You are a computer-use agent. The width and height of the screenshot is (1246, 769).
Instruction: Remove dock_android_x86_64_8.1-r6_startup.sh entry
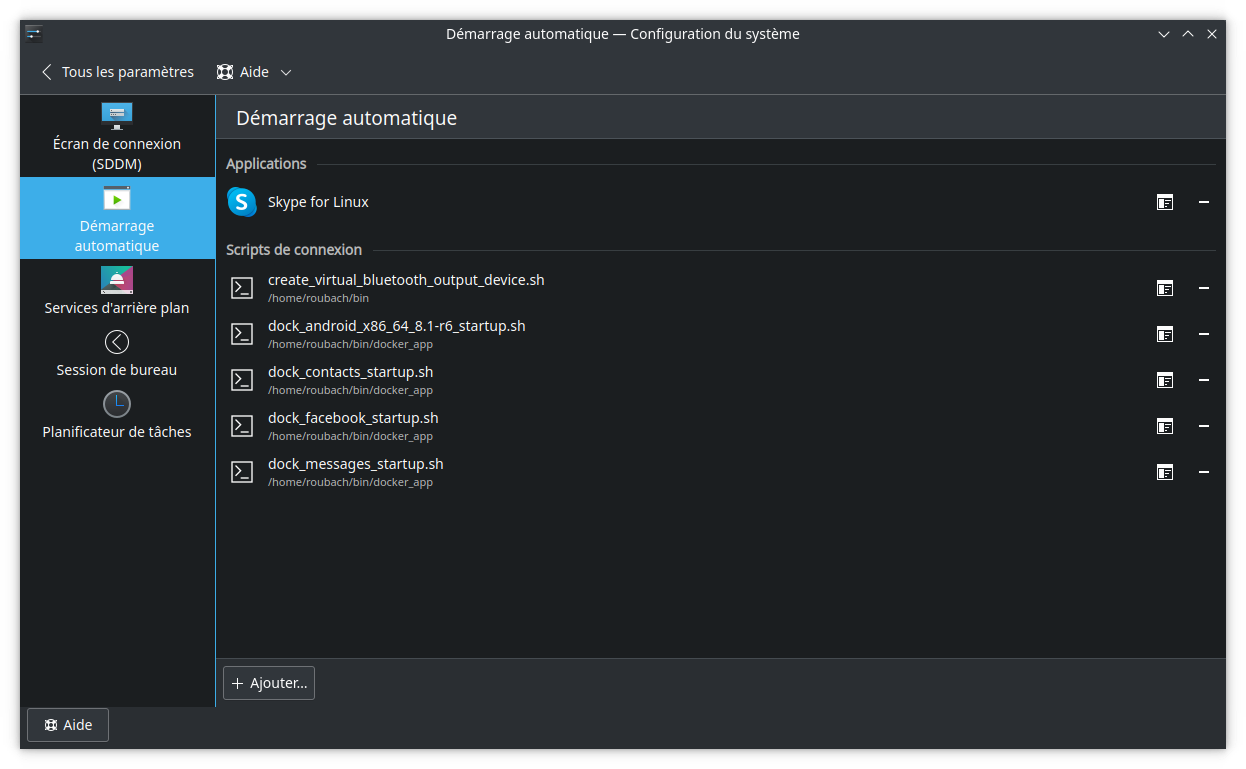tap(1204, 333)
